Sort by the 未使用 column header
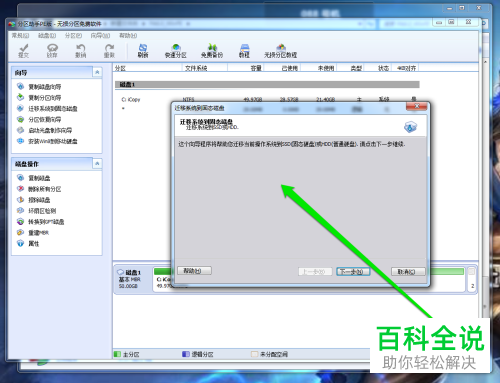The image size is (500, 383). [x=319, y=68]
